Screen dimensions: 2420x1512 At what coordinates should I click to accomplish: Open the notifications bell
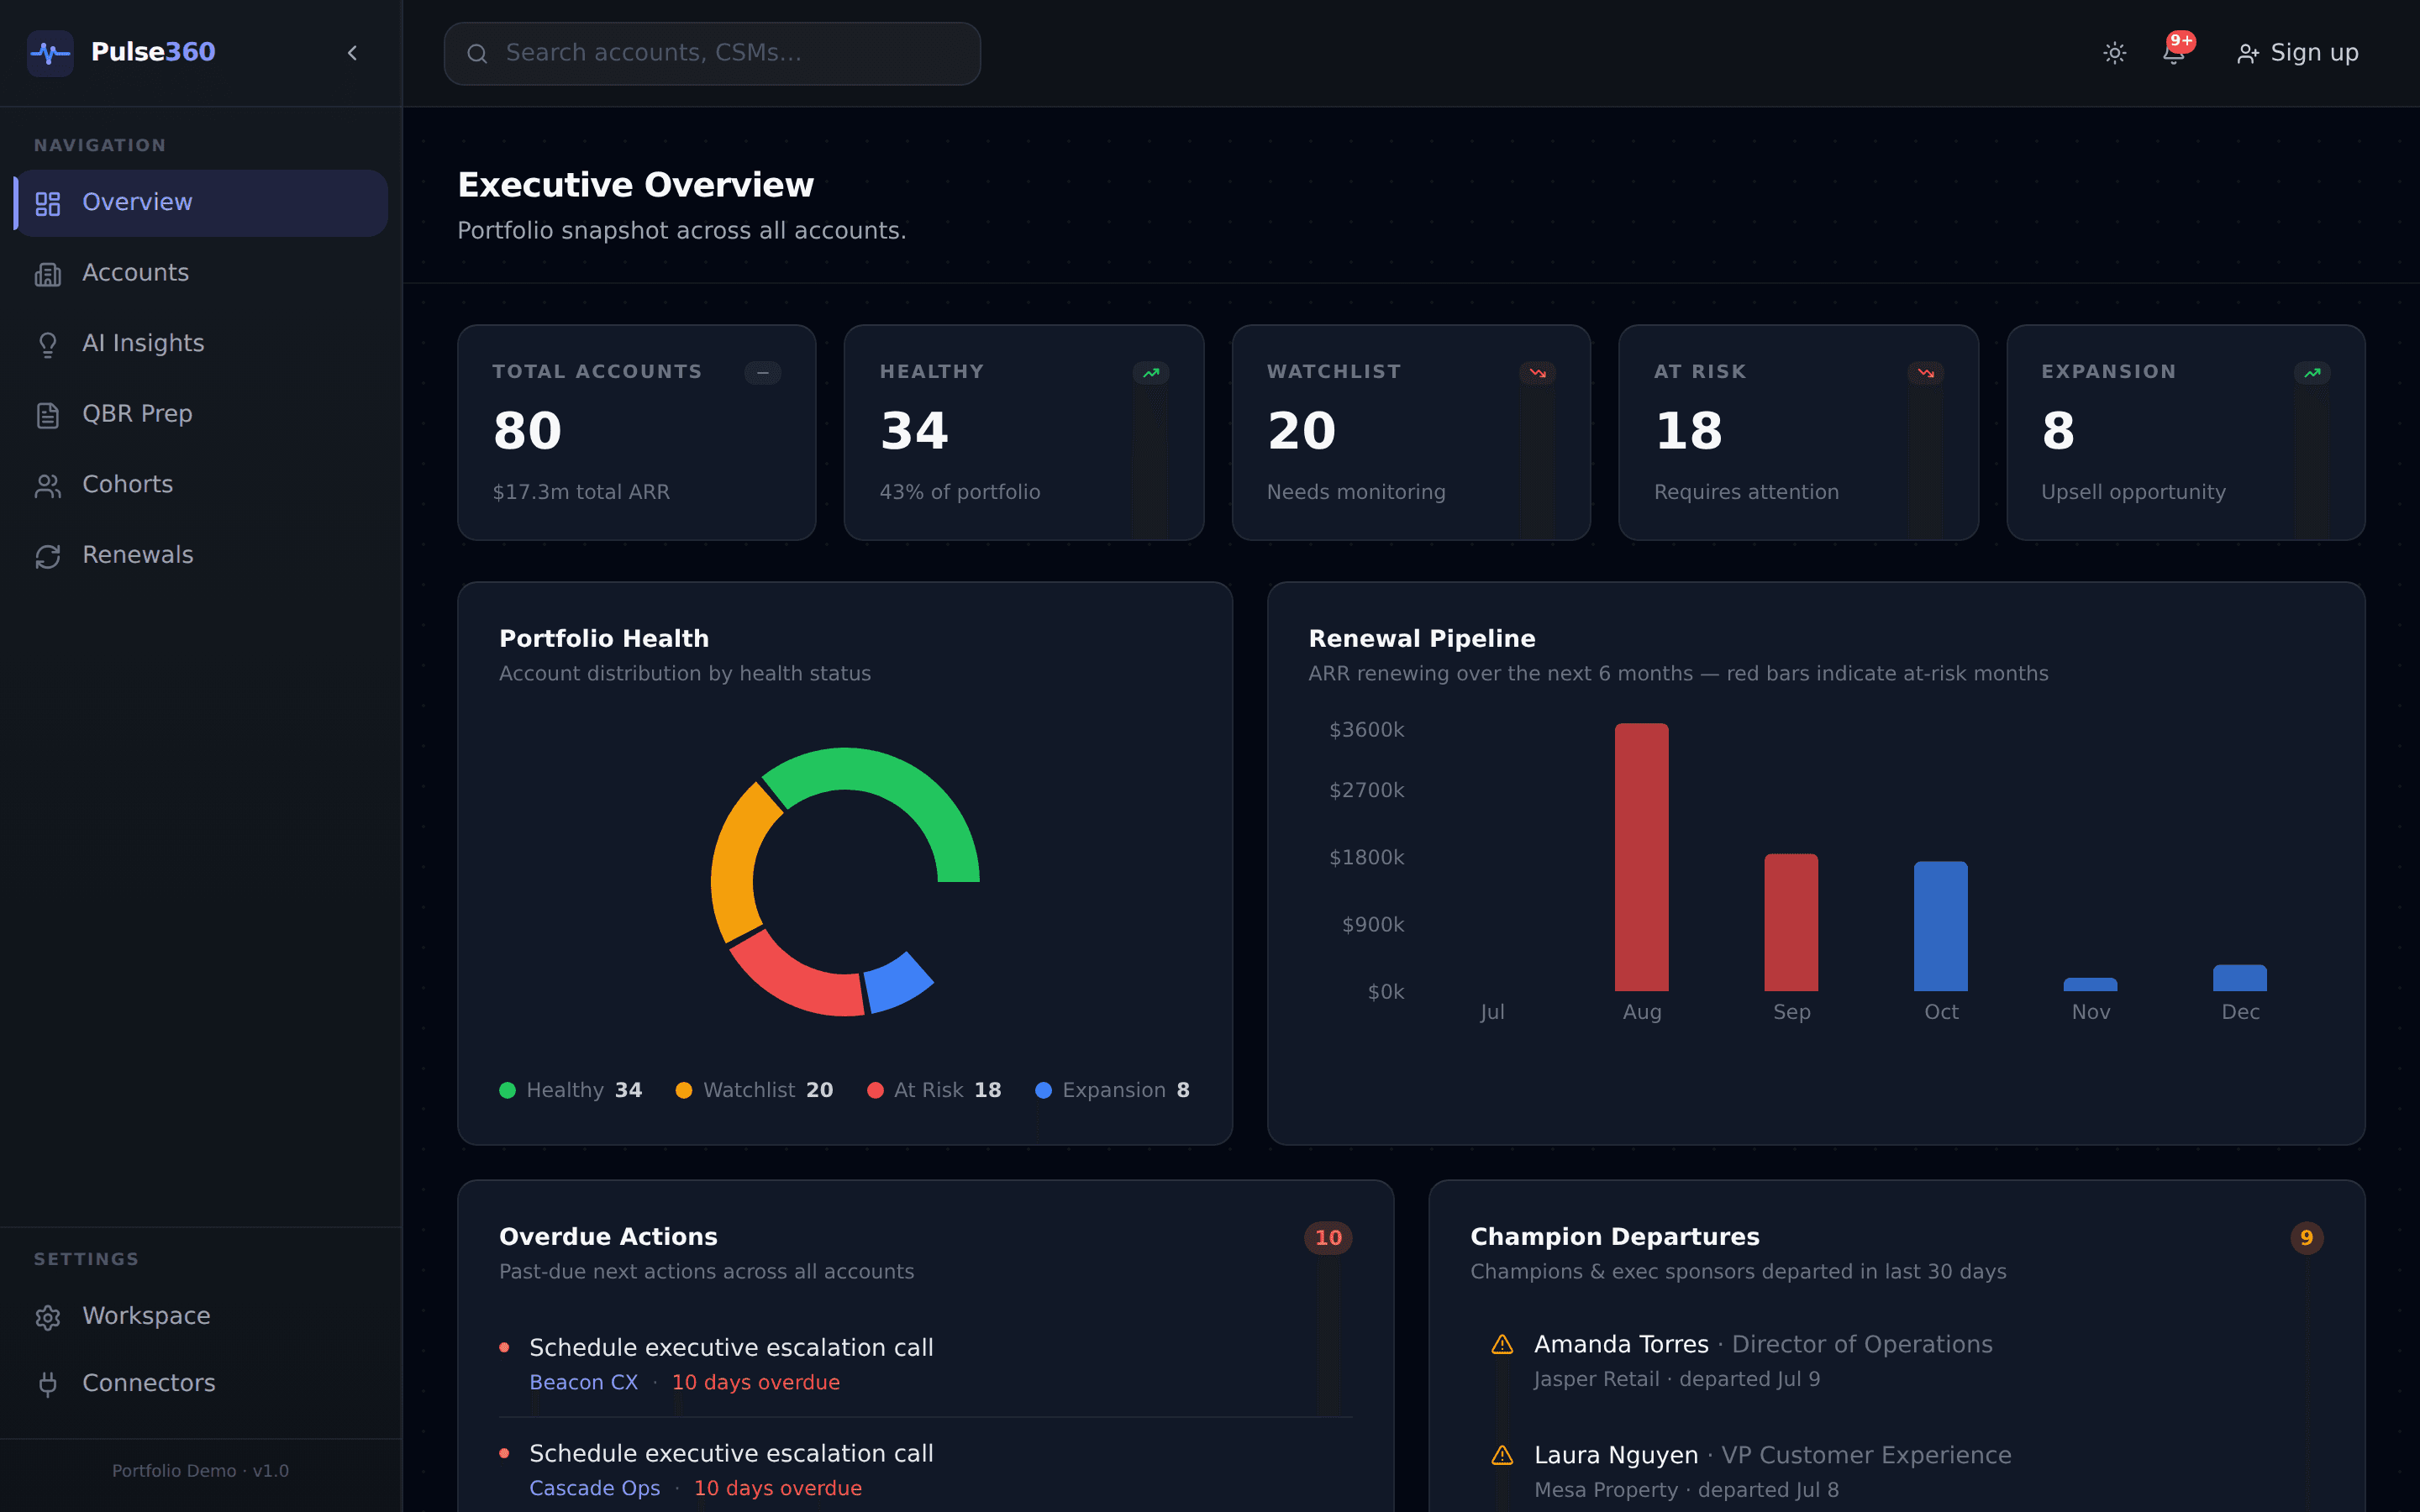click(2174, 53)
